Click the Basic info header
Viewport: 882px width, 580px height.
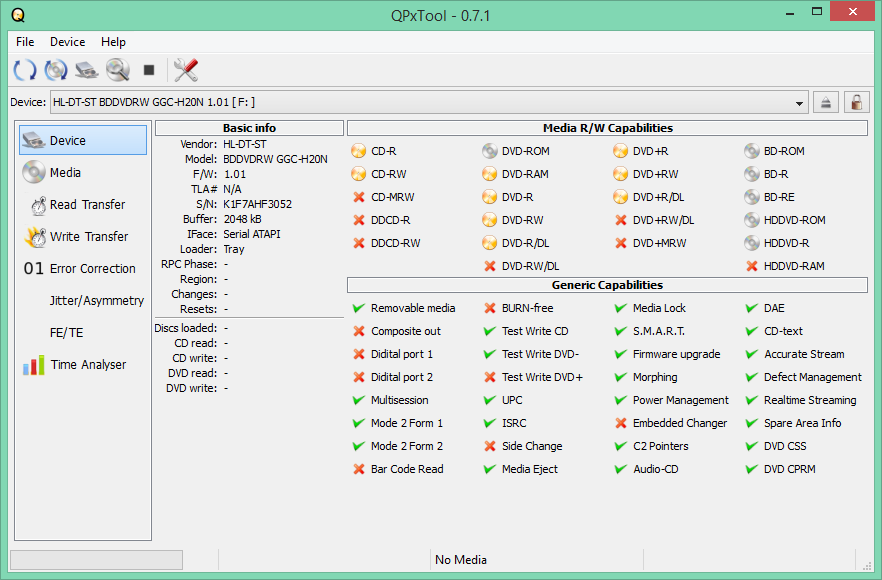249,128
